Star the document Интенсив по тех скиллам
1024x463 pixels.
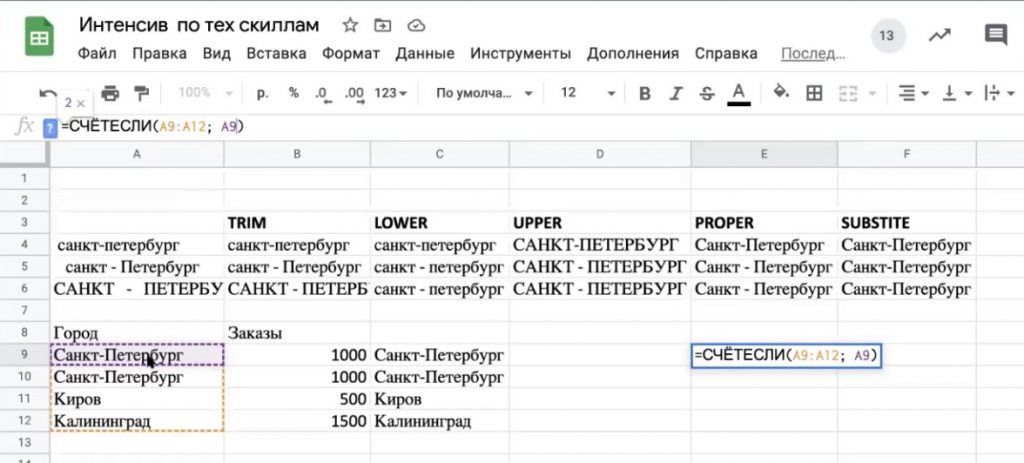350,25
